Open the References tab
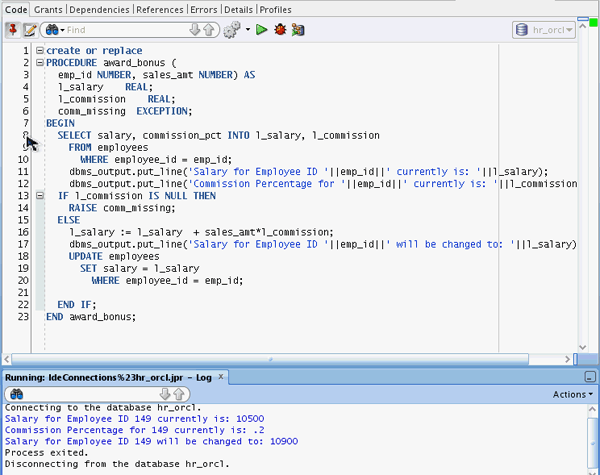The image size is (600, 475). [160, 10]
